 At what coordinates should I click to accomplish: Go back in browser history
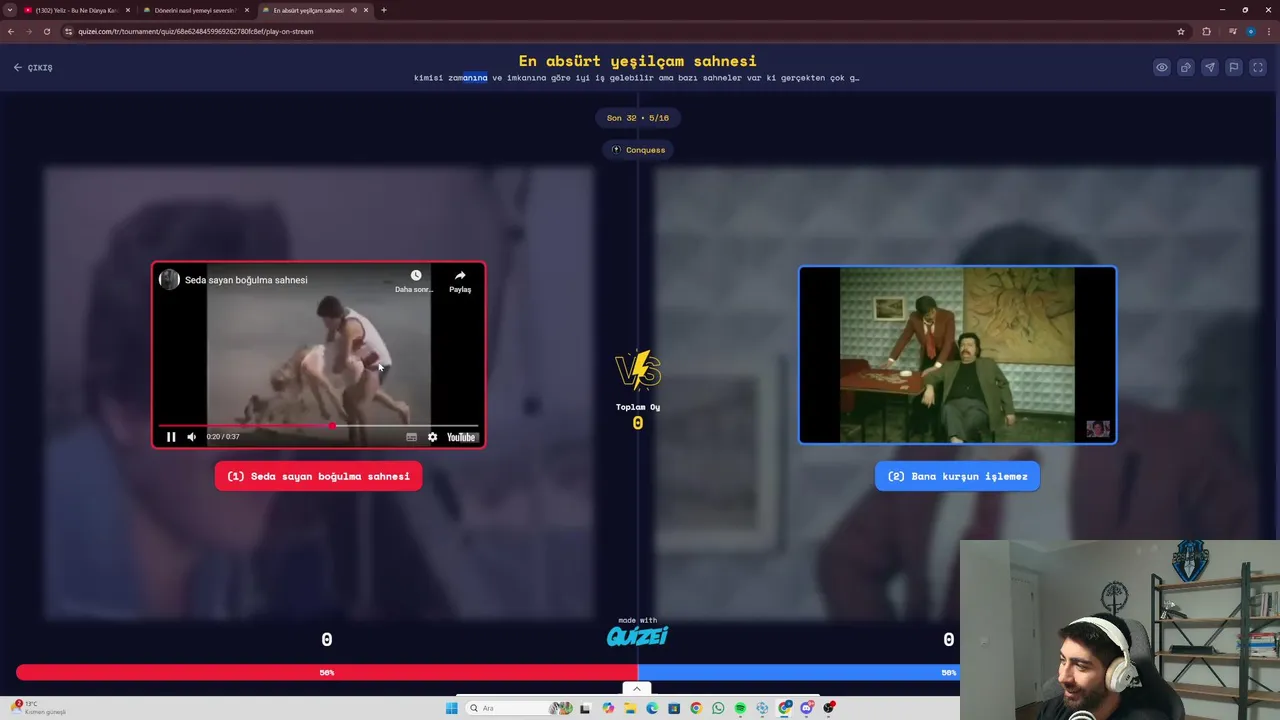point(11,31)
